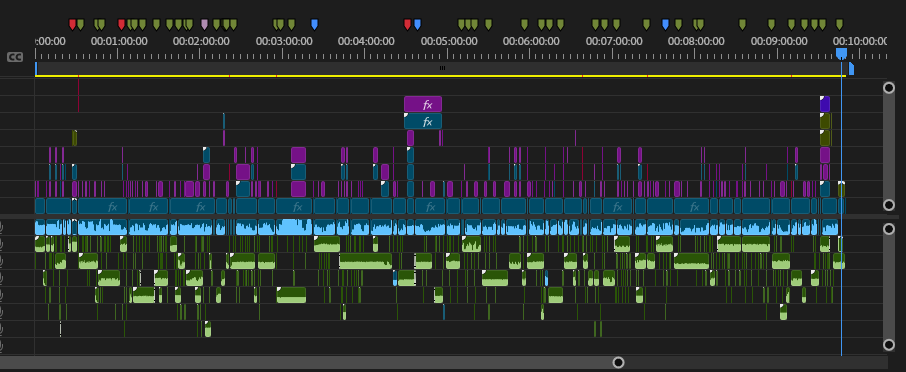
Task: Click the 00:03:00:00 timecode on the ruler
Action: [284, 42]
